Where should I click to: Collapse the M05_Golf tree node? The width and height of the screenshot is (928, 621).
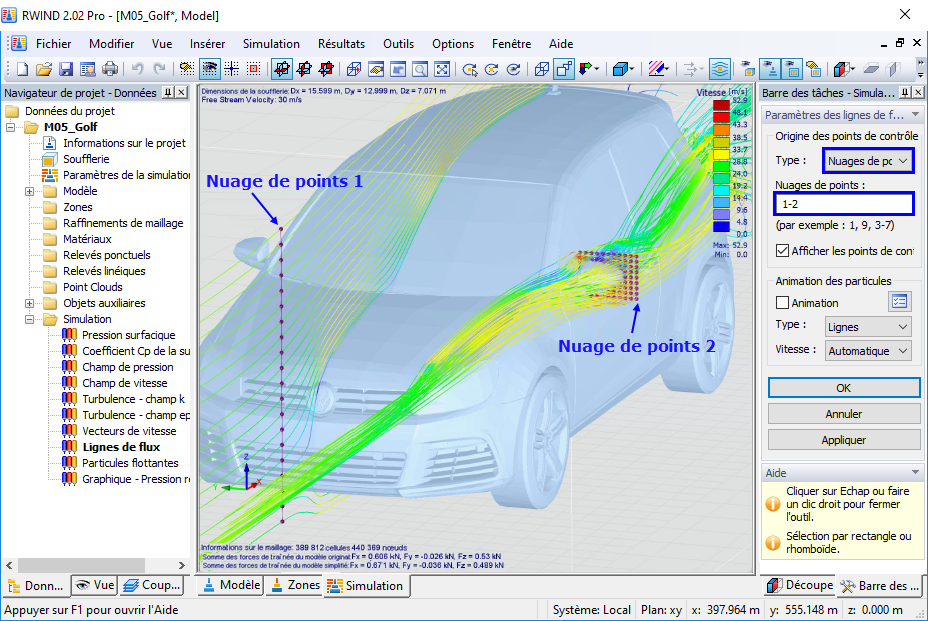pyautogui.click(x=11, y=127)
